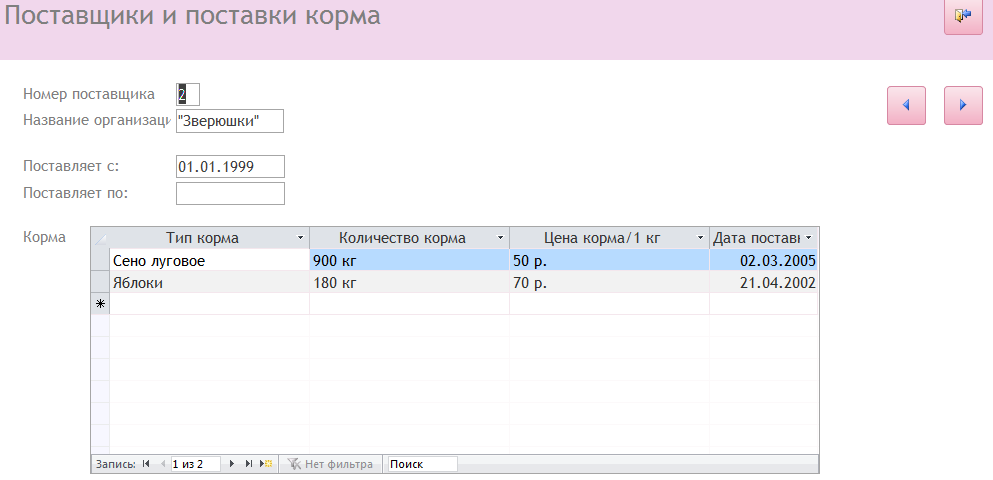Focus the 'Номер поставщика' number field
Image resolution: width=993 pixels, height=480 pixels.
pyautogui.click(x=187, y=94)
